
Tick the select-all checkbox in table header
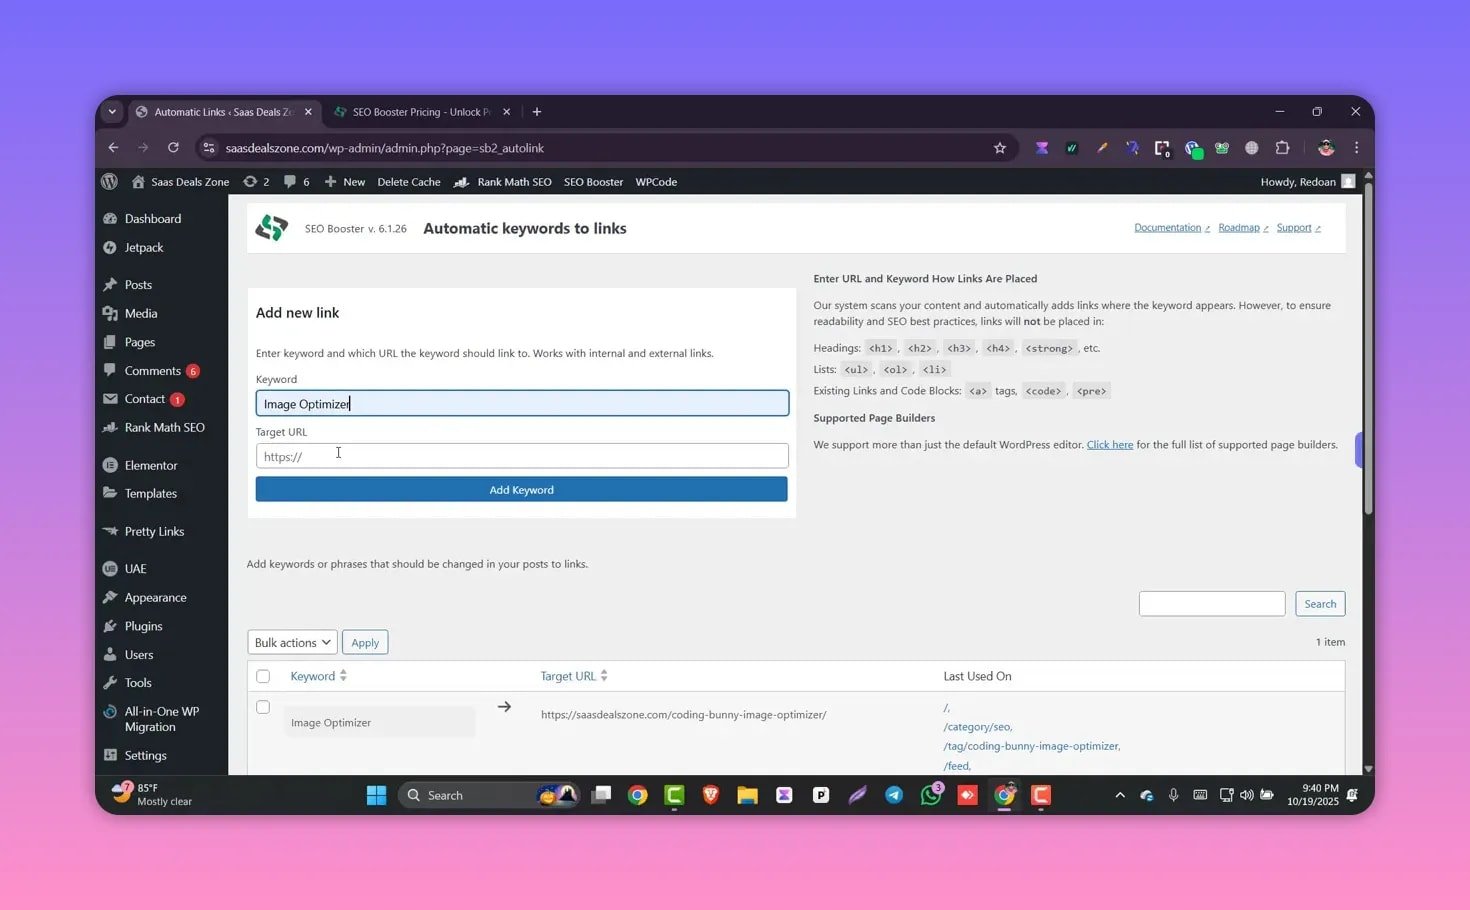pos(263,676)
